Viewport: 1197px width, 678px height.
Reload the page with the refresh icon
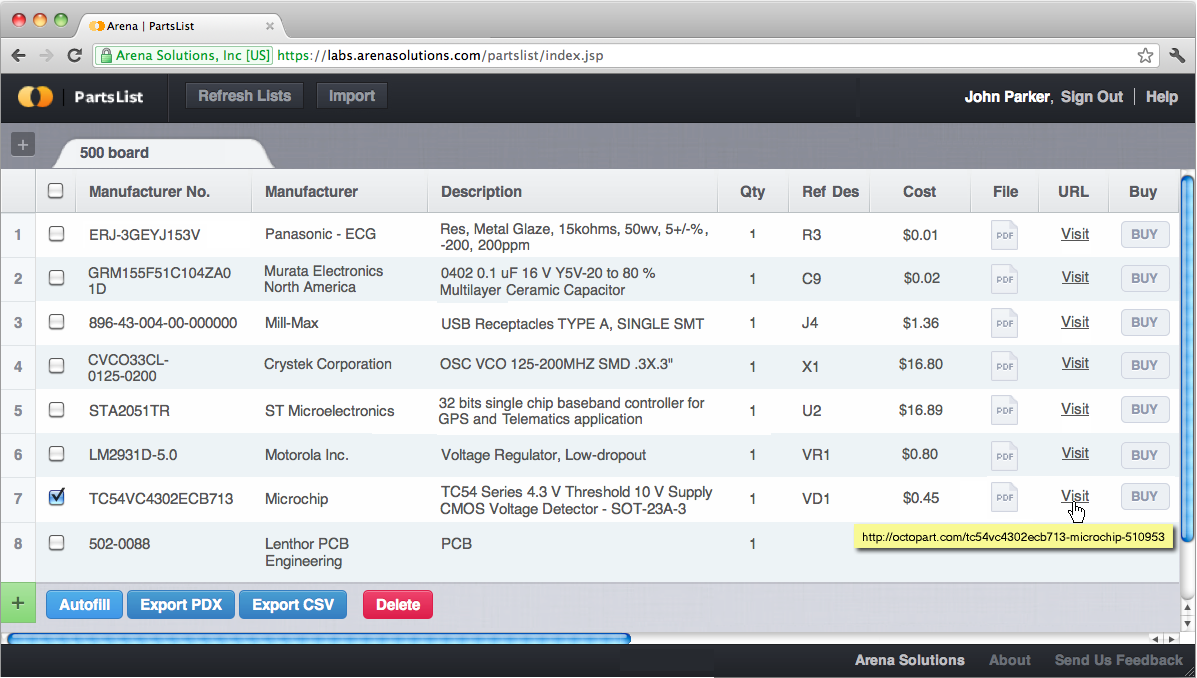coord(74,56)
